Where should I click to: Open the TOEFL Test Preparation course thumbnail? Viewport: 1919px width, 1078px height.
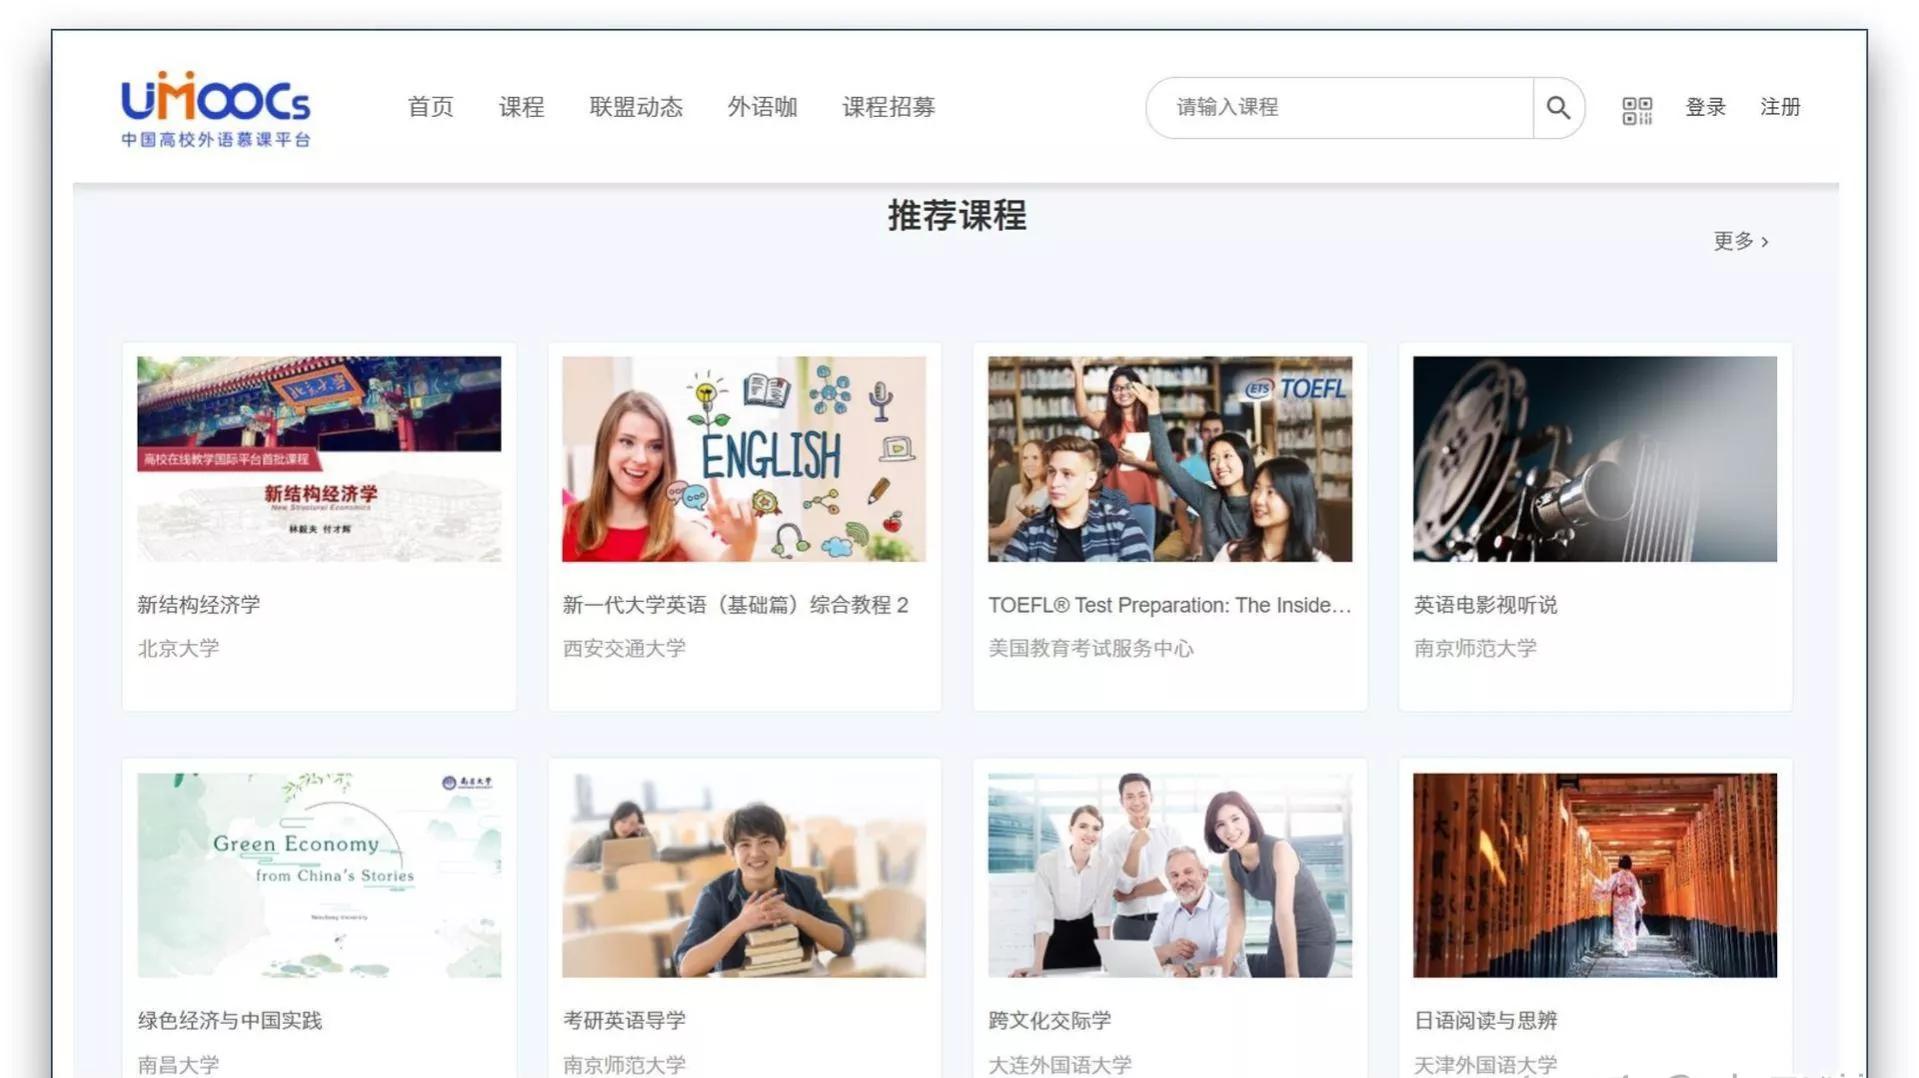pos(1168,458)
